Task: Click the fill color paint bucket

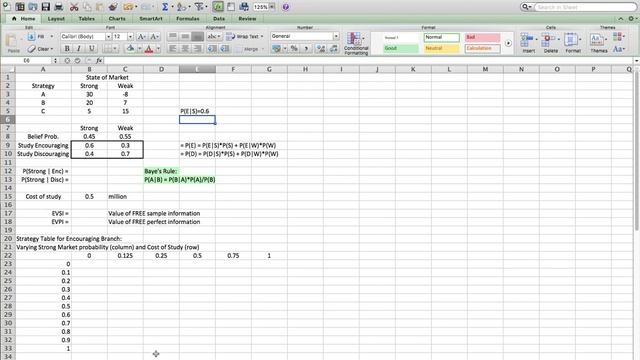Action: click(x=130, y=49)
